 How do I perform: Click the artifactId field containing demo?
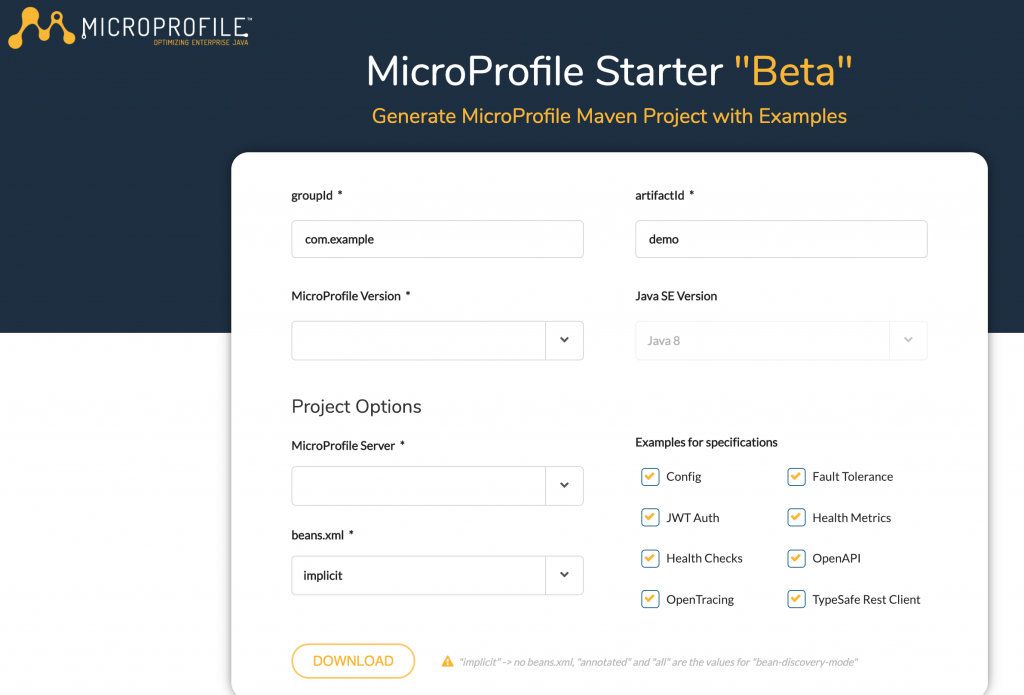[x=781, y=239]
